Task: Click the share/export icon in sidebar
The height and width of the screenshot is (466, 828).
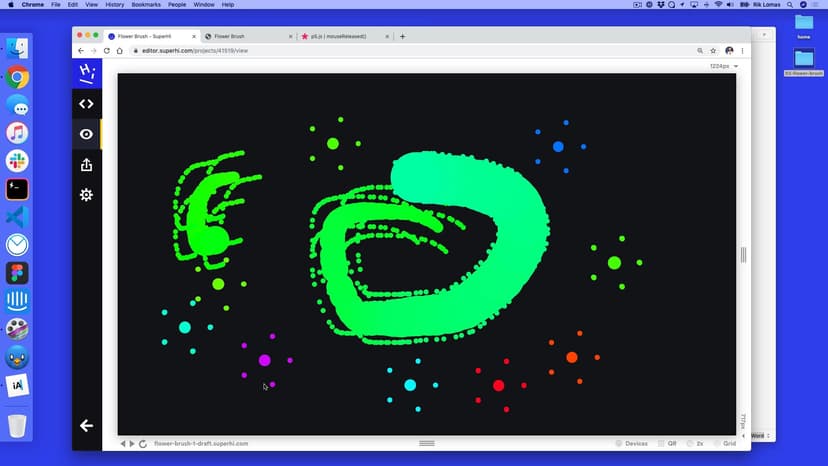Action: [x=86, y=164]
